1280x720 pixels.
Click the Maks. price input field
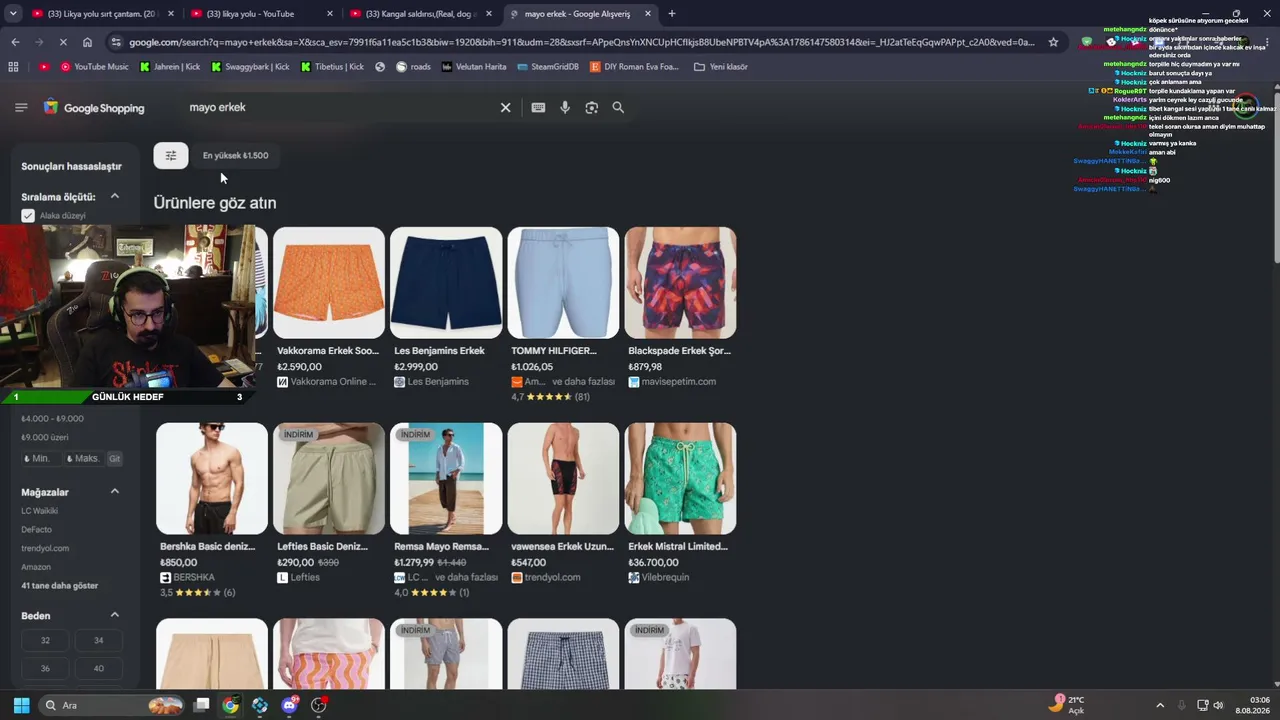click(x=83, y=459)
